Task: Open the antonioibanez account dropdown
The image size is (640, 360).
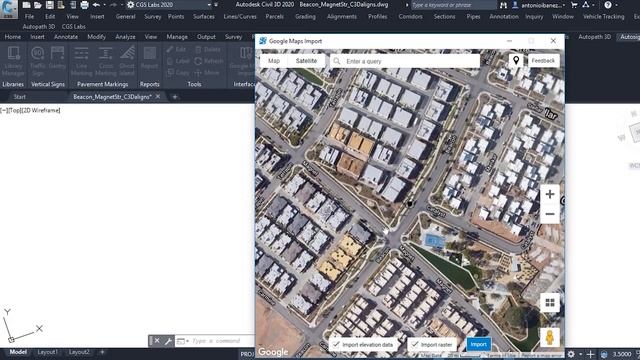Action: click(x=539, y=5)
